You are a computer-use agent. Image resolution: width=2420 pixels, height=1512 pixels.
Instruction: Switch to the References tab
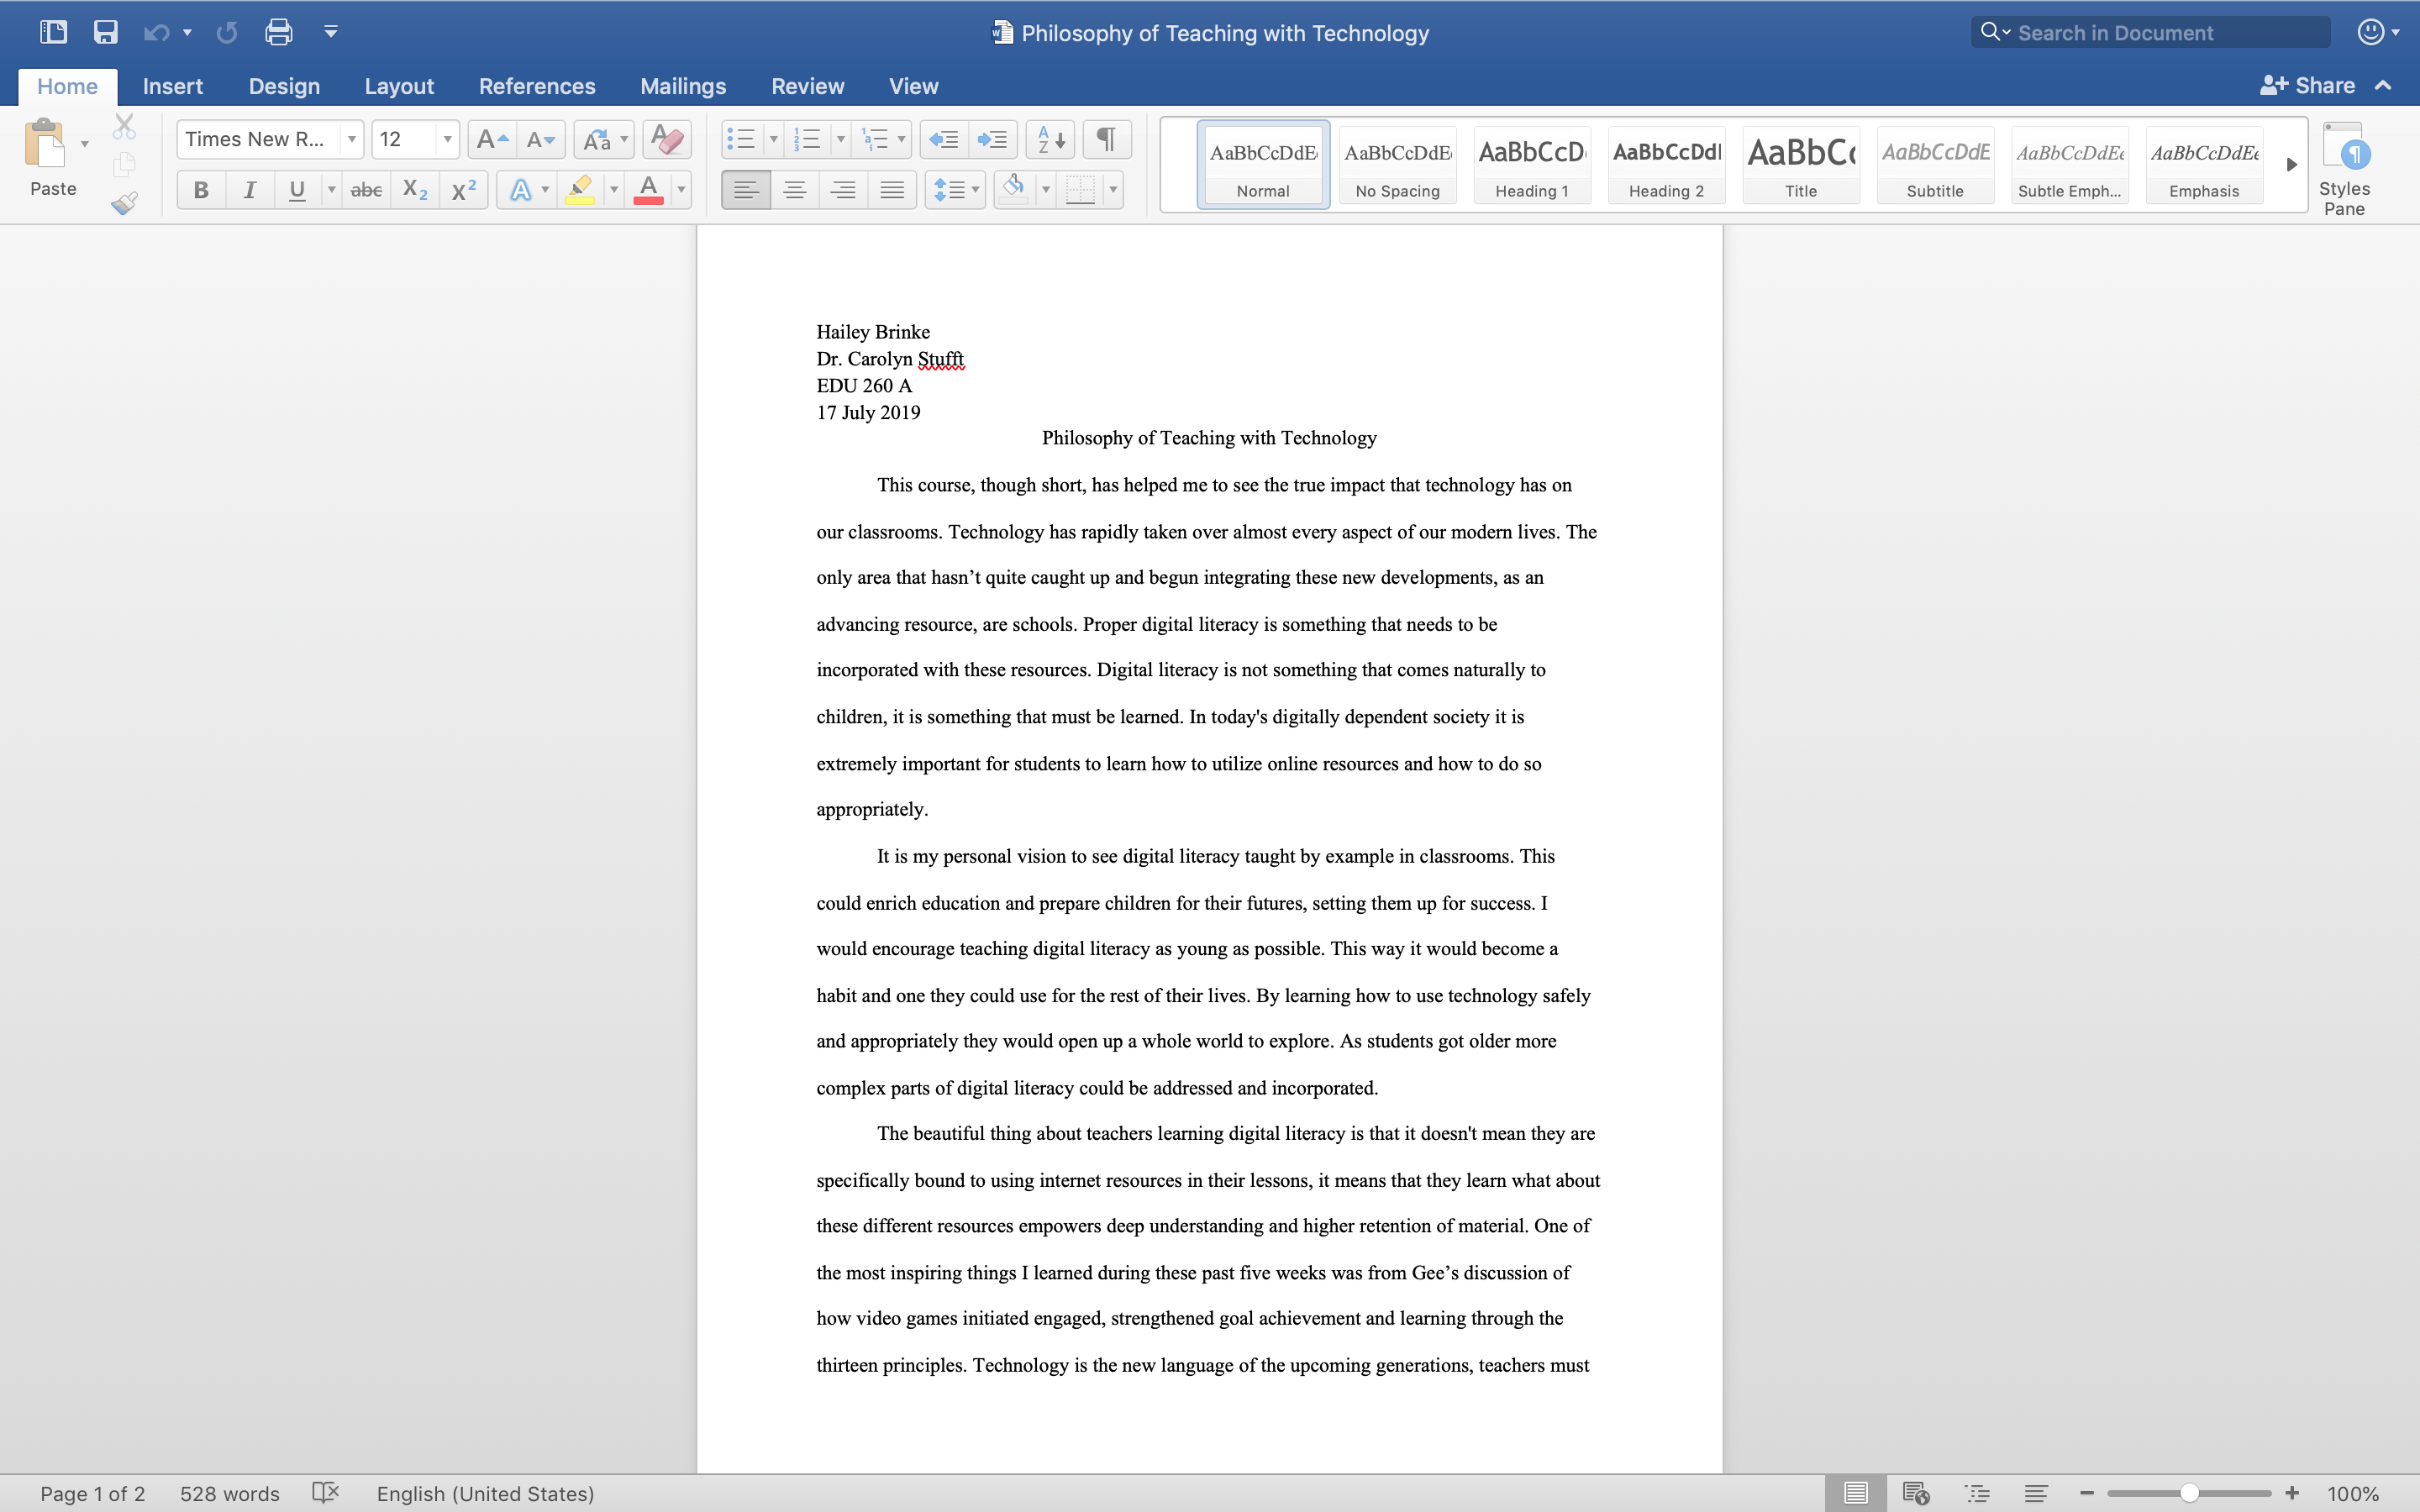point(536,86)
